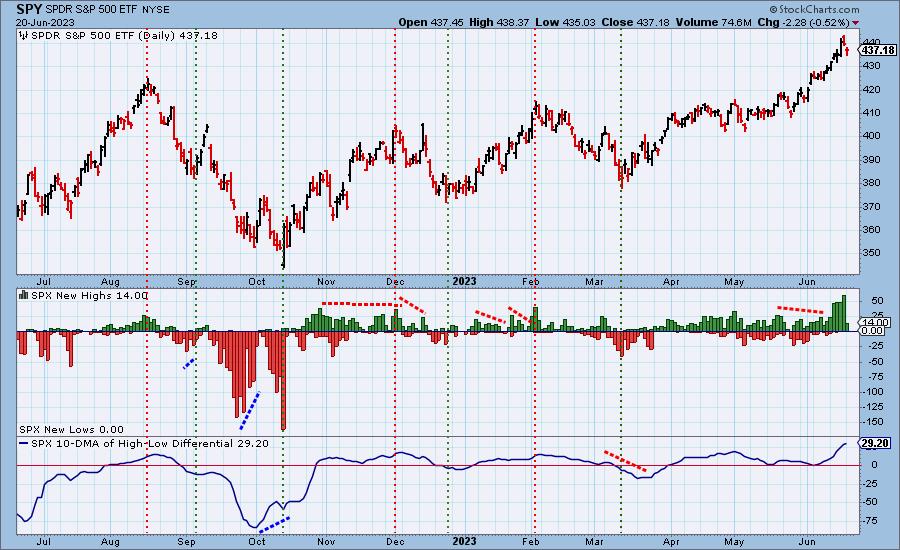900x550 pixels.
Task: Click the blue line marker before SPX 10-DMA
Action: tap(24, 443)
